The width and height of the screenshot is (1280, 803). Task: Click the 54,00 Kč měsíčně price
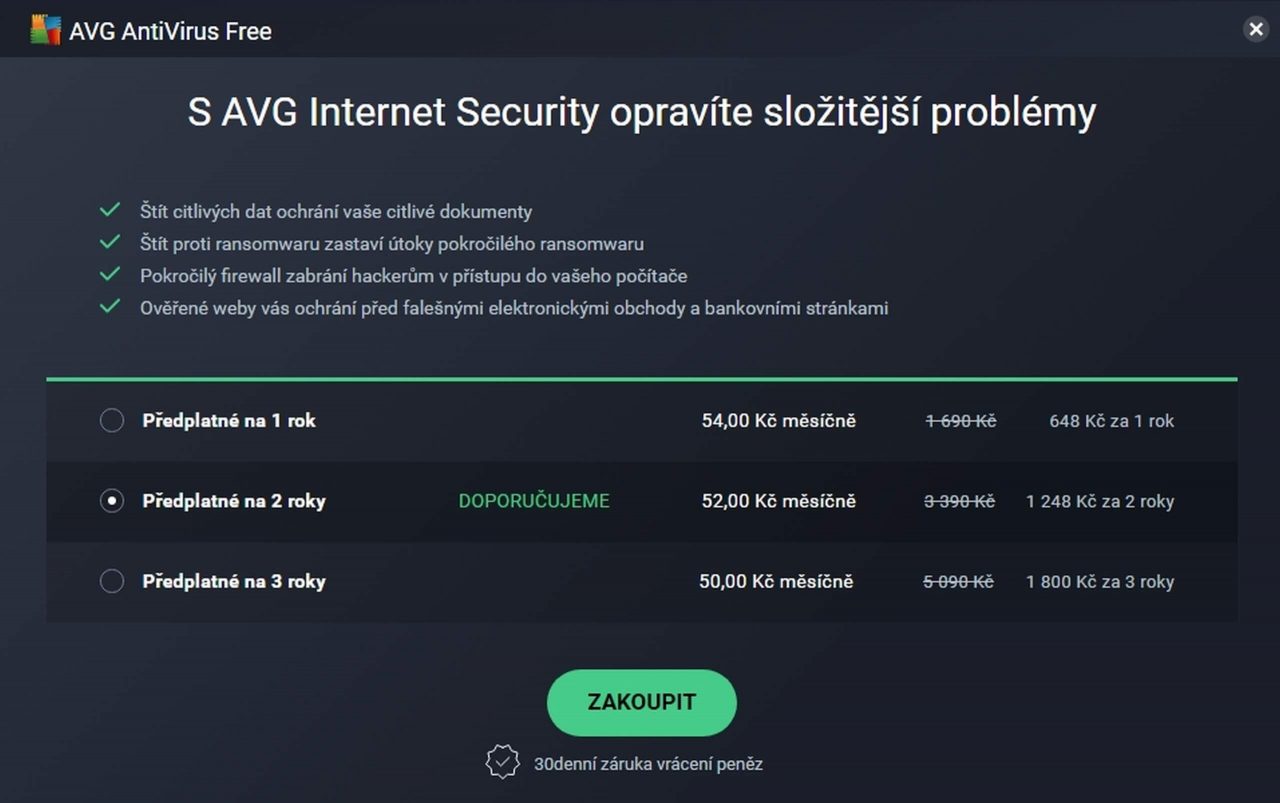(779, 421)
